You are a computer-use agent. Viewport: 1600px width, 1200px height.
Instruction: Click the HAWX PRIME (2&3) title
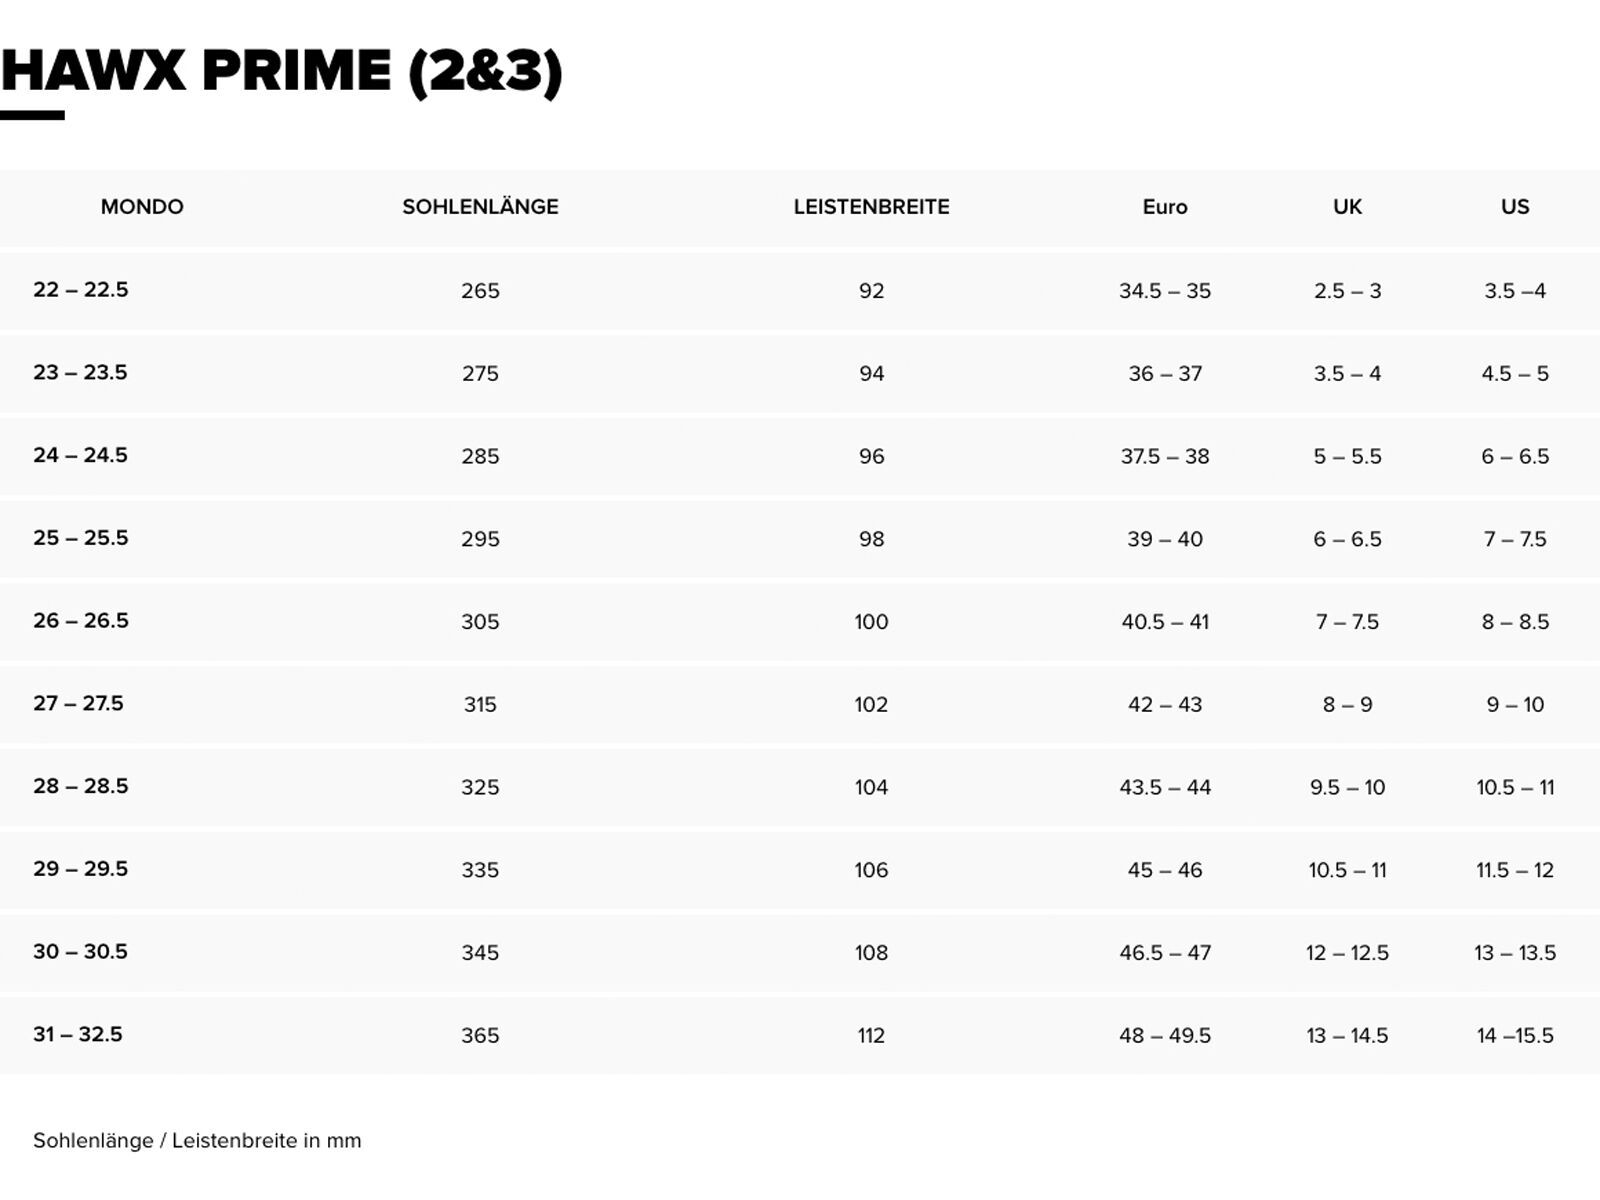click(282, 72)
